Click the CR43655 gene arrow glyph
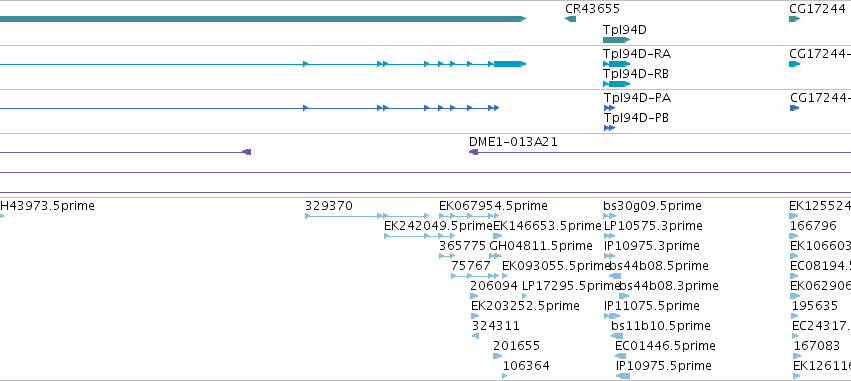Viewport: 851px width, 381px height. click(x=570, y=19)
